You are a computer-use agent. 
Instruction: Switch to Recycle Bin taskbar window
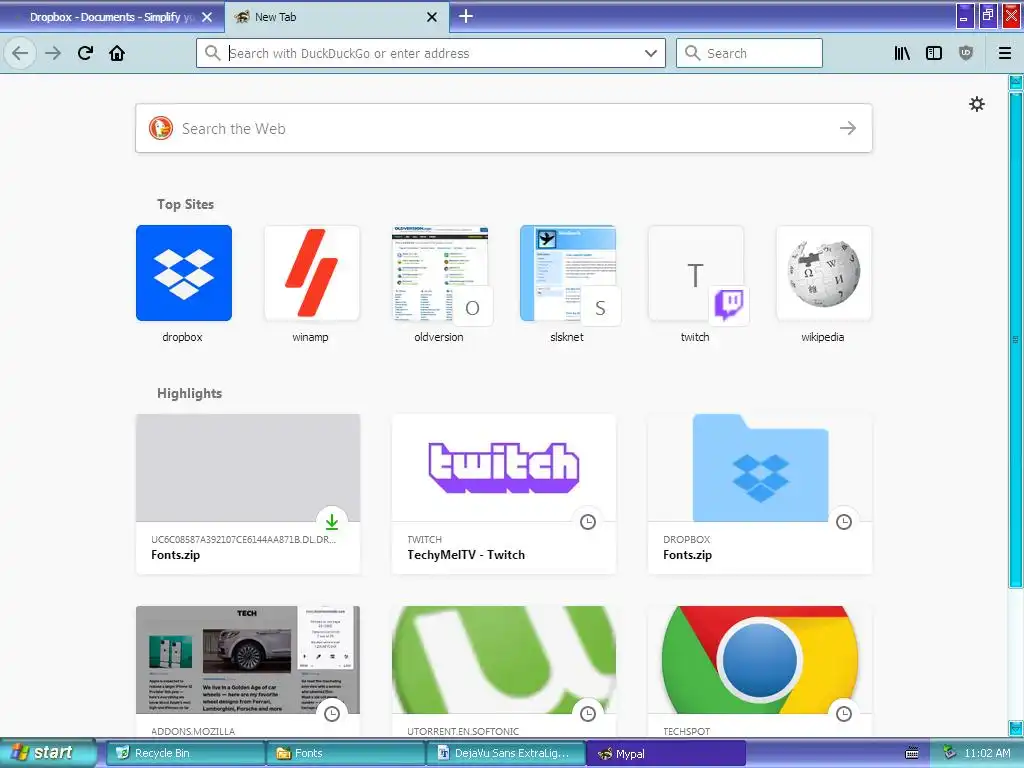(185, 753)
